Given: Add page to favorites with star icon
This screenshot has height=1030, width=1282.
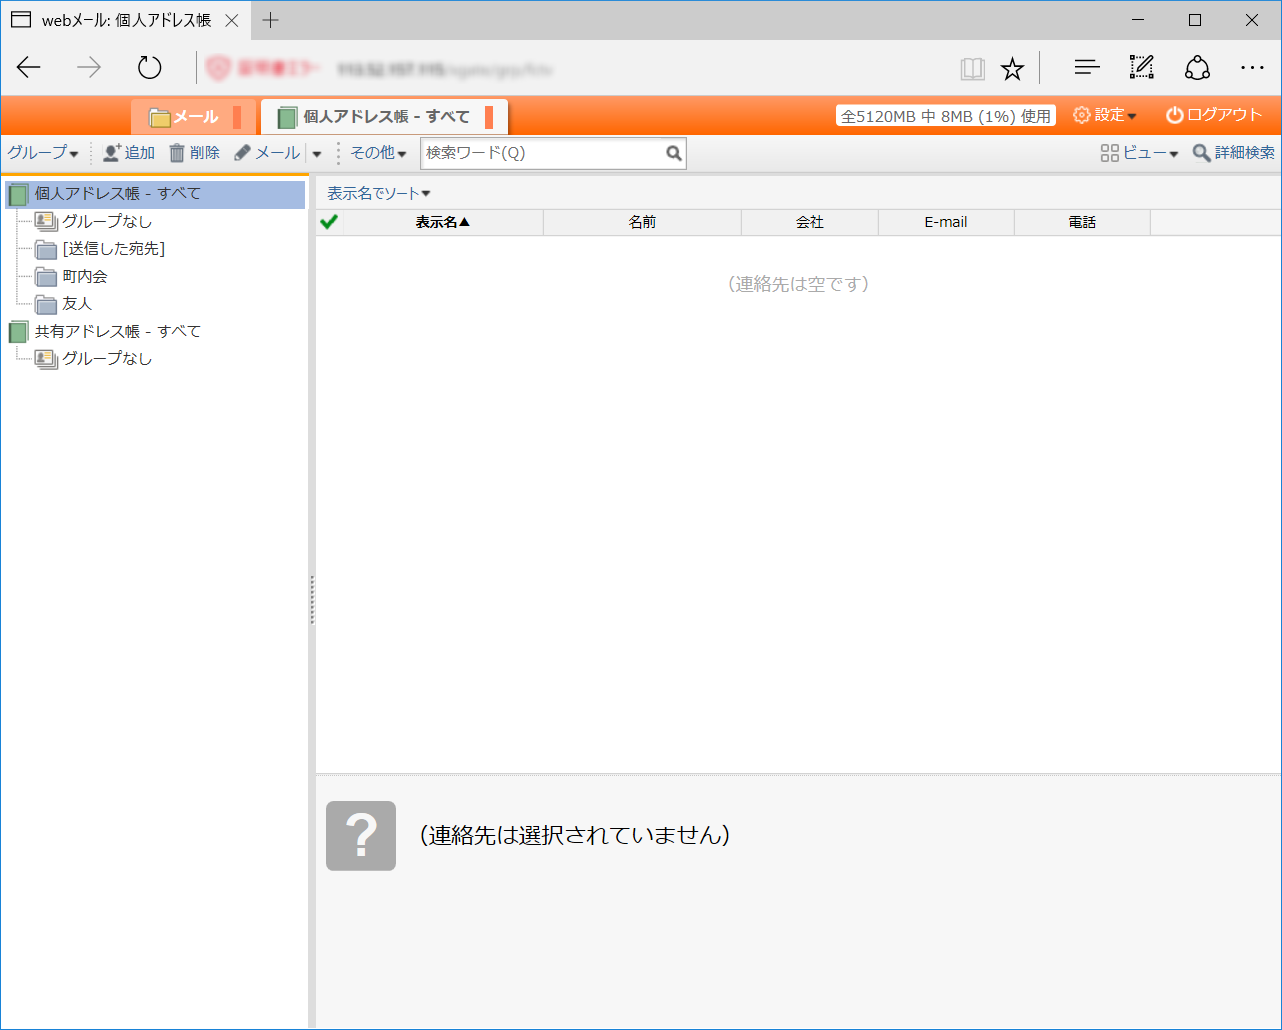Looking at the screenshot, I should (1012, 68).
